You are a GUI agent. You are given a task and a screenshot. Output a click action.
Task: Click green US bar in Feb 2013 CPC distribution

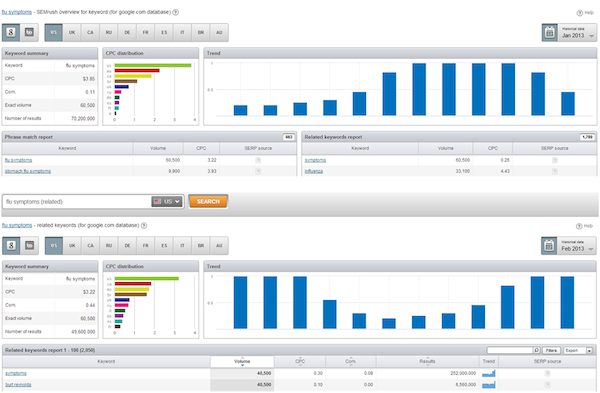click(147, 279)
